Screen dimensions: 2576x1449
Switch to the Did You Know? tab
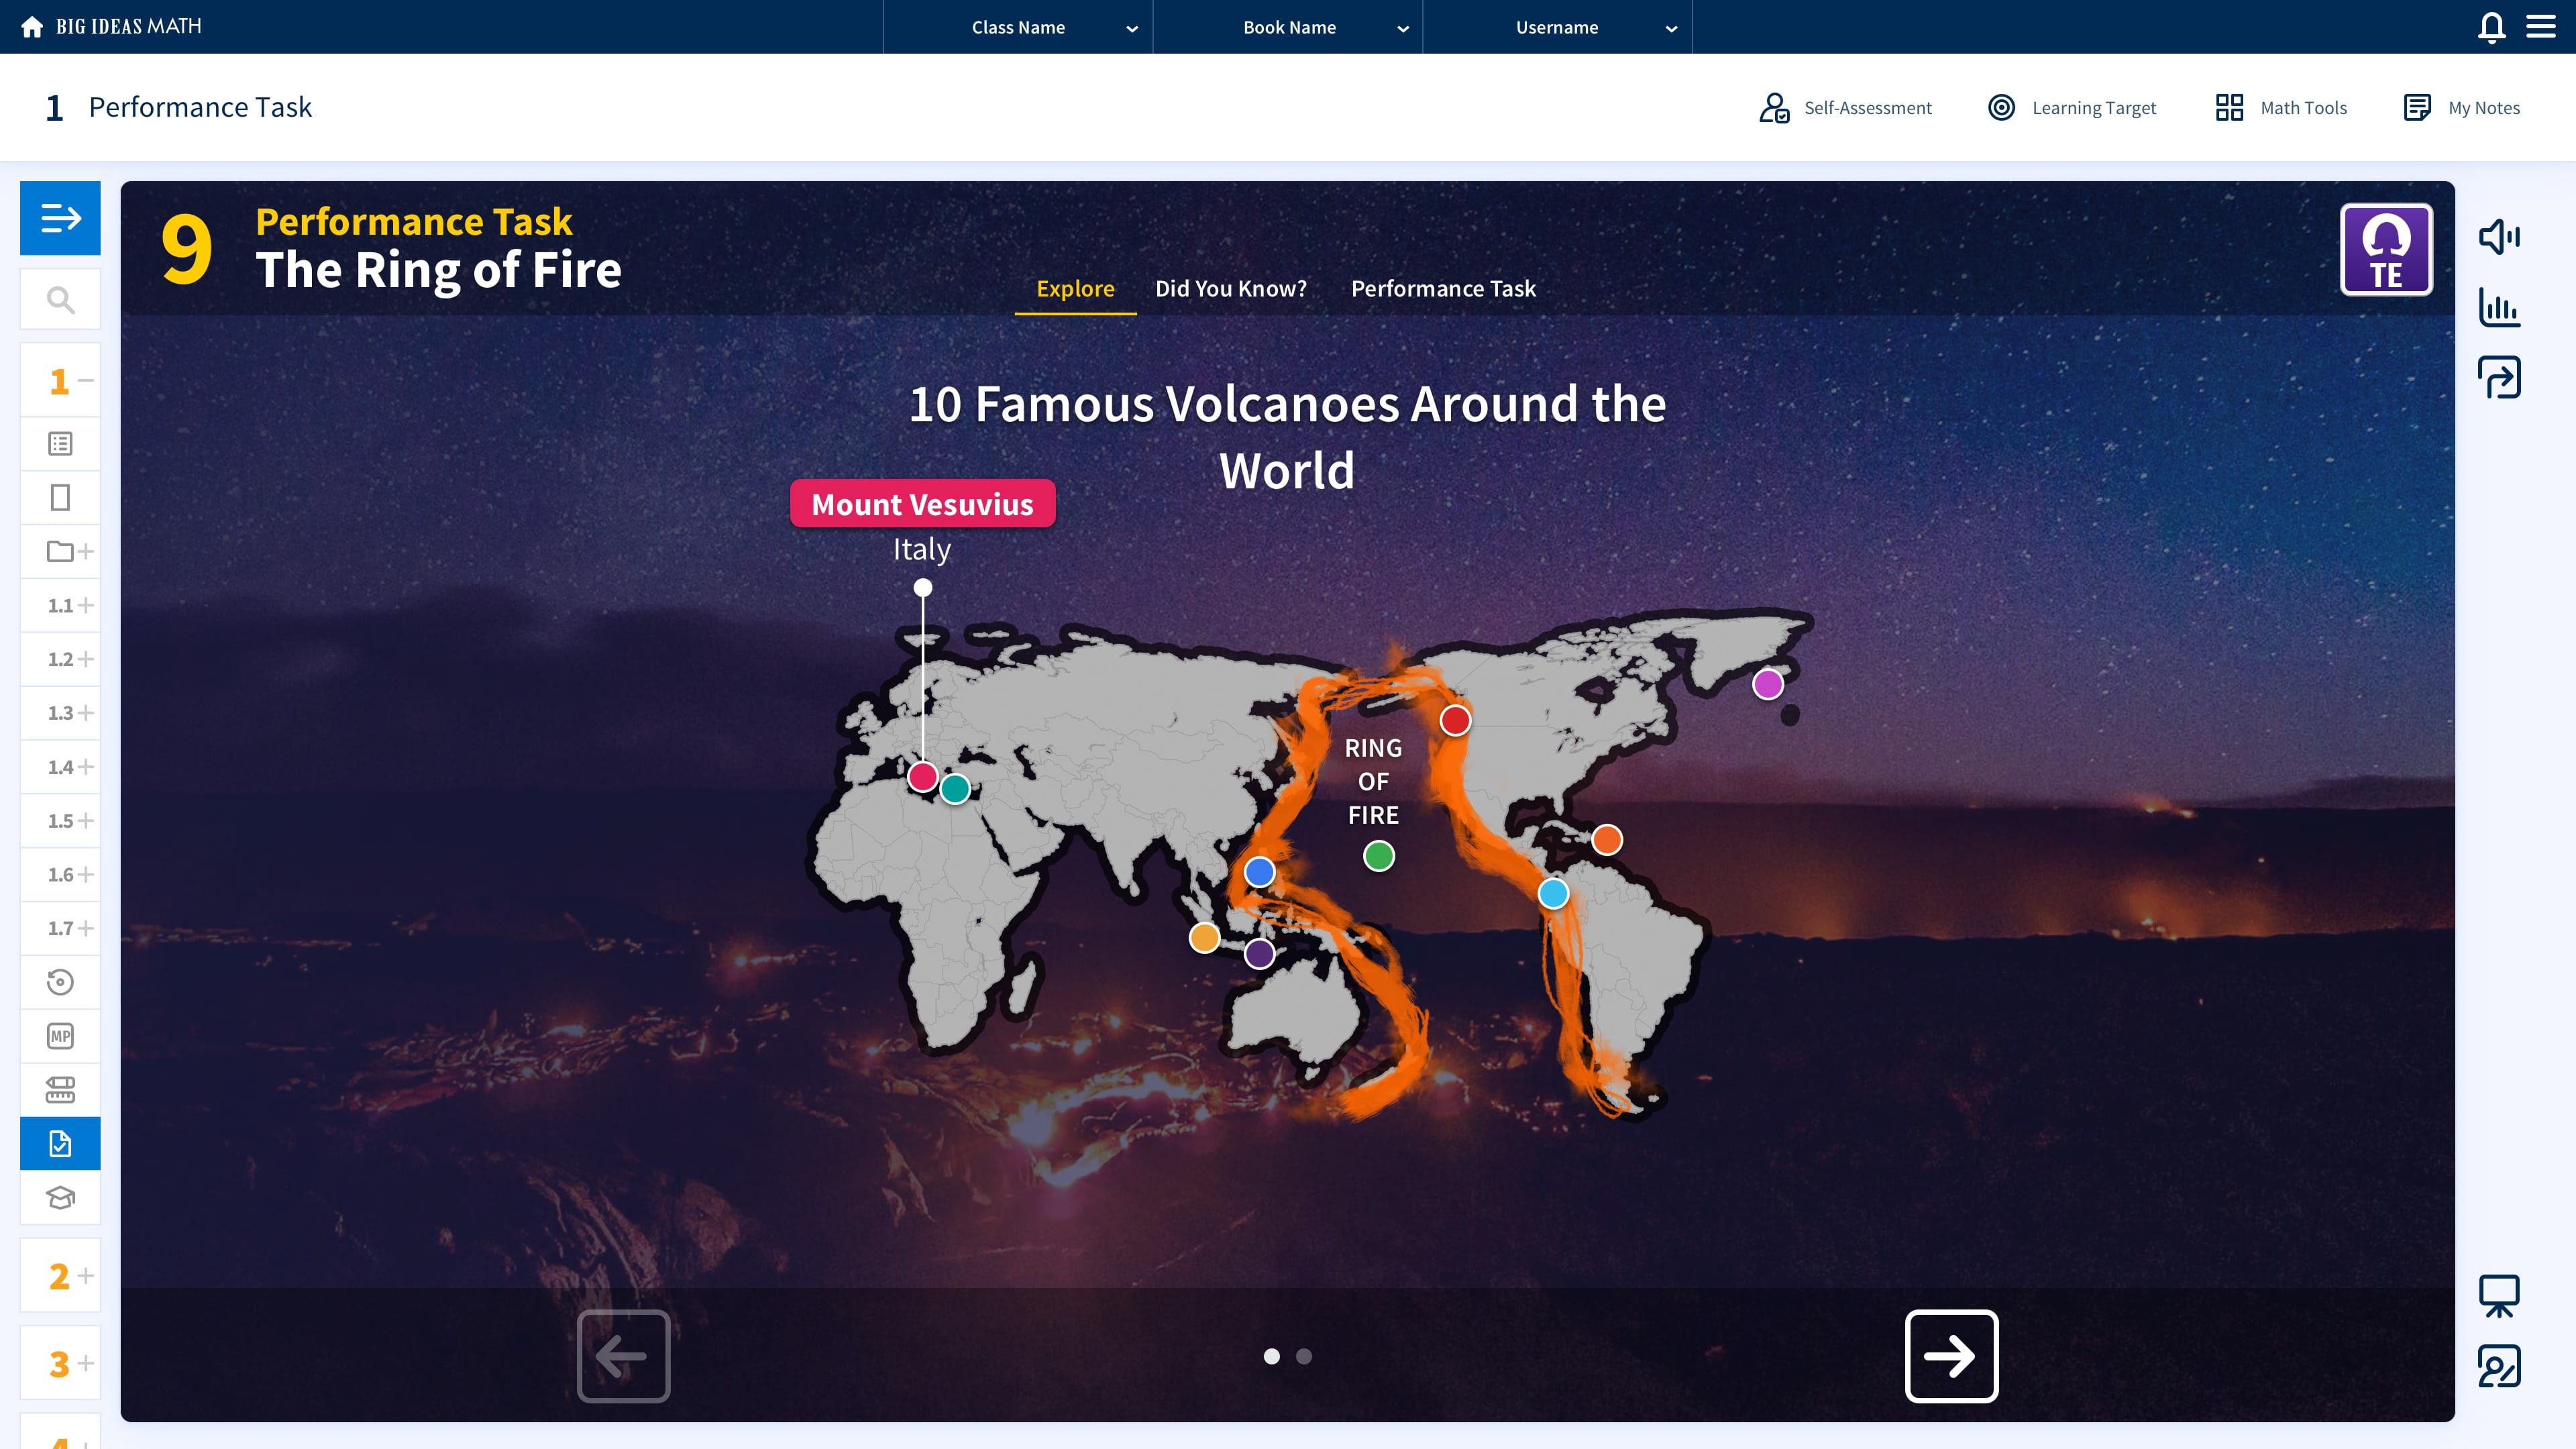1231,288
